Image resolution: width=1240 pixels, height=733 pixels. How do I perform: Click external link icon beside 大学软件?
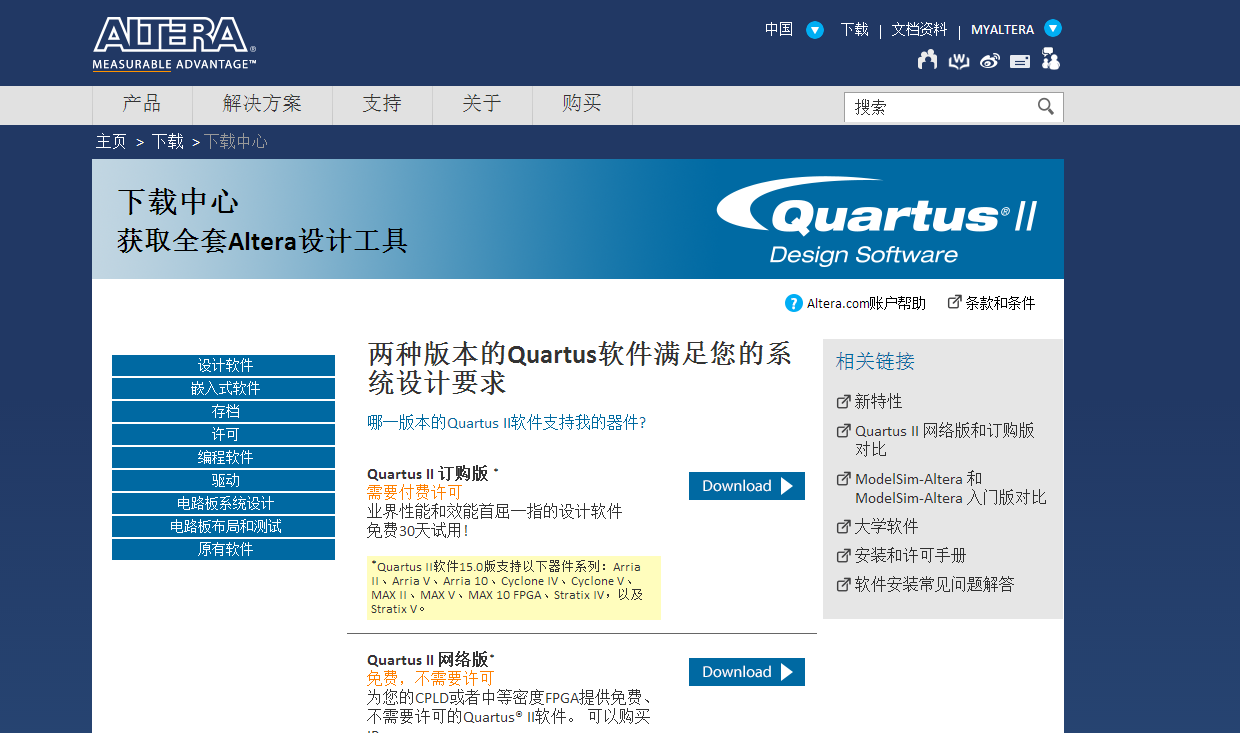point(843,526)
